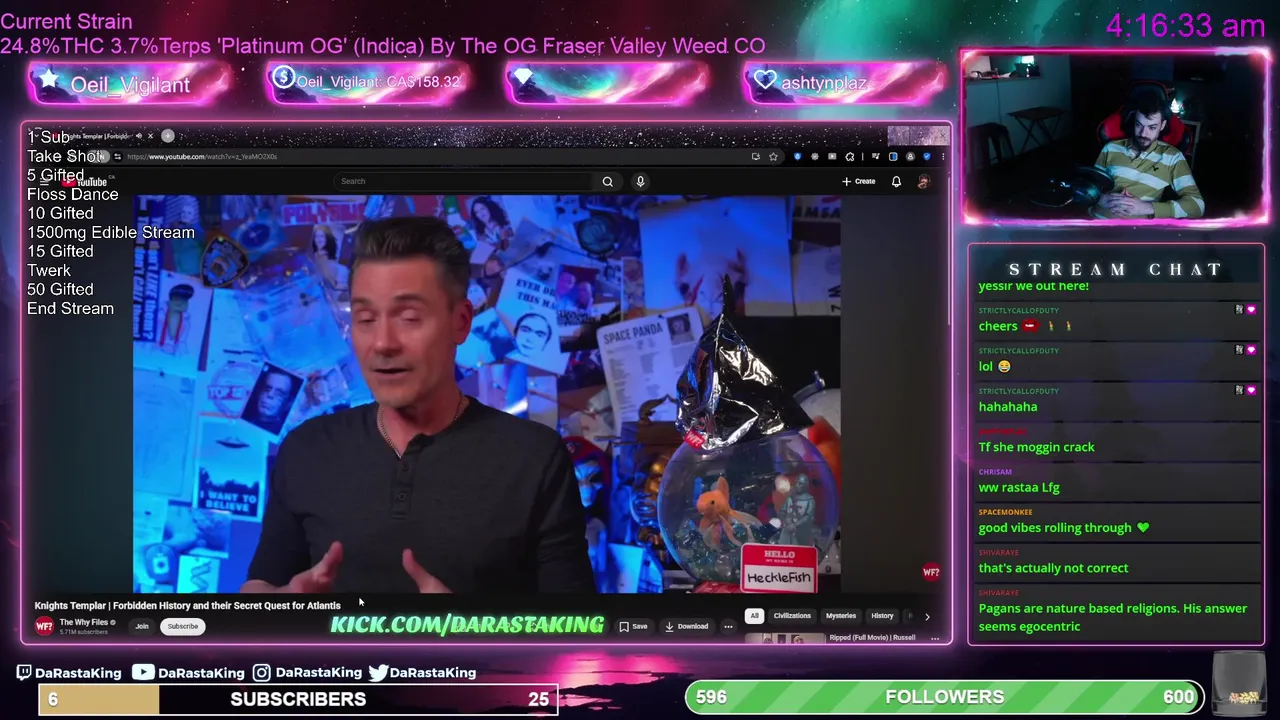Click into the YouTube search field

click(465, 182)
